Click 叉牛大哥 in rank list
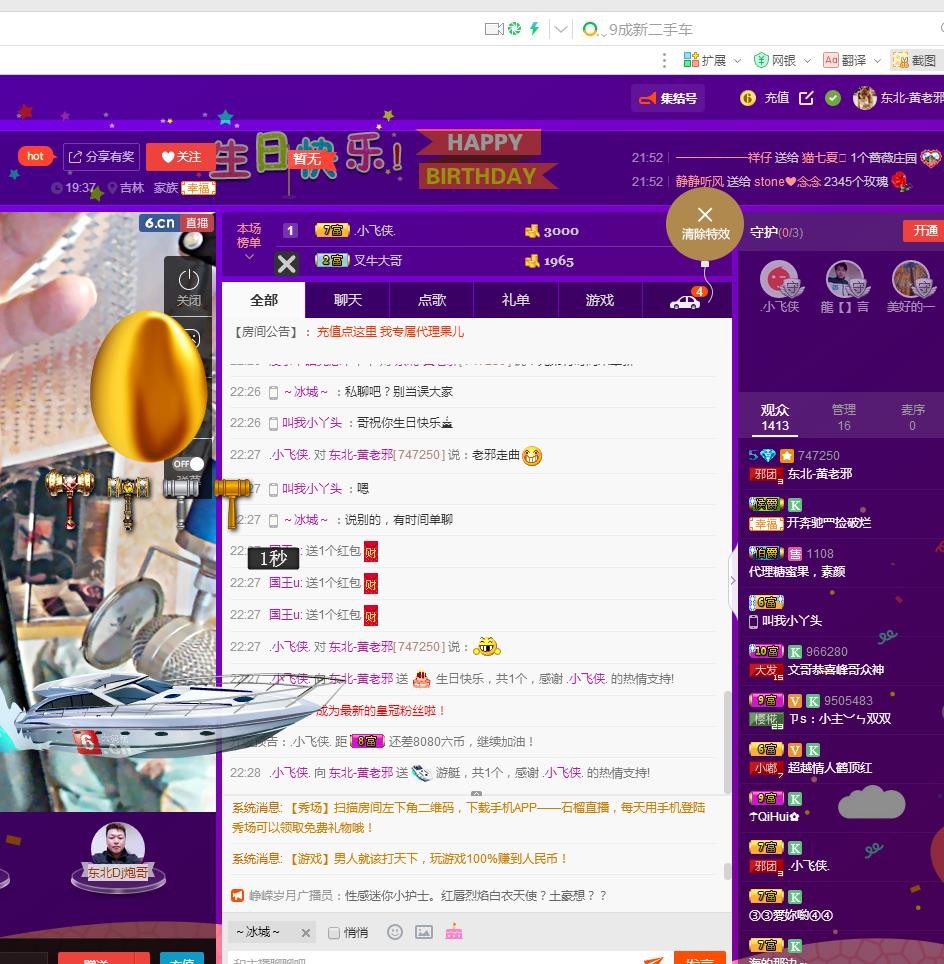This screenshot has height=964, width=944. tap(378, 261)
